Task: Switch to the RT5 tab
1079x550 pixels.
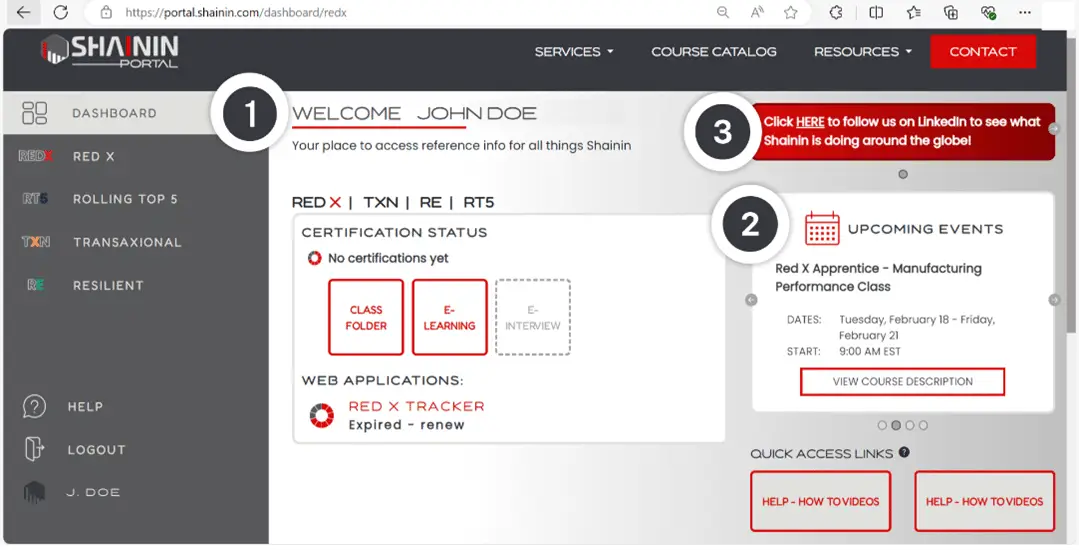Action: tap(478, 202)
